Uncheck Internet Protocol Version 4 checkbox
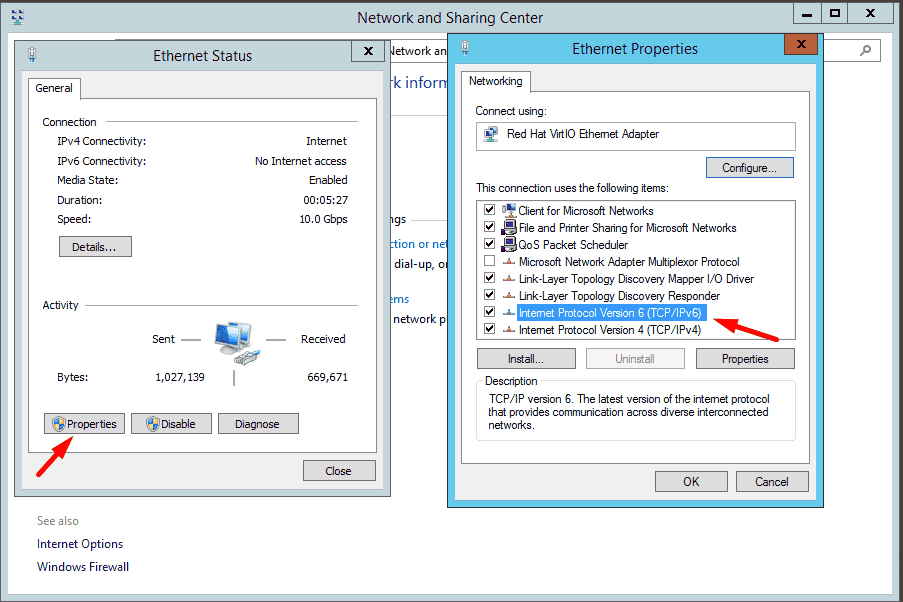This screenshot has height=602, width=903. point(489,330)
